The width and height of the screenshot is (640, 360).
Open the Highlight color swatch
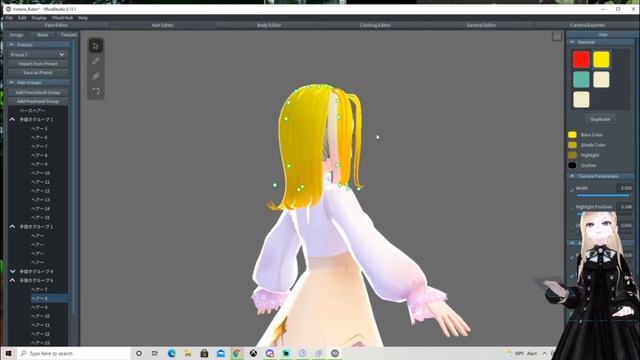coord(572,155)
